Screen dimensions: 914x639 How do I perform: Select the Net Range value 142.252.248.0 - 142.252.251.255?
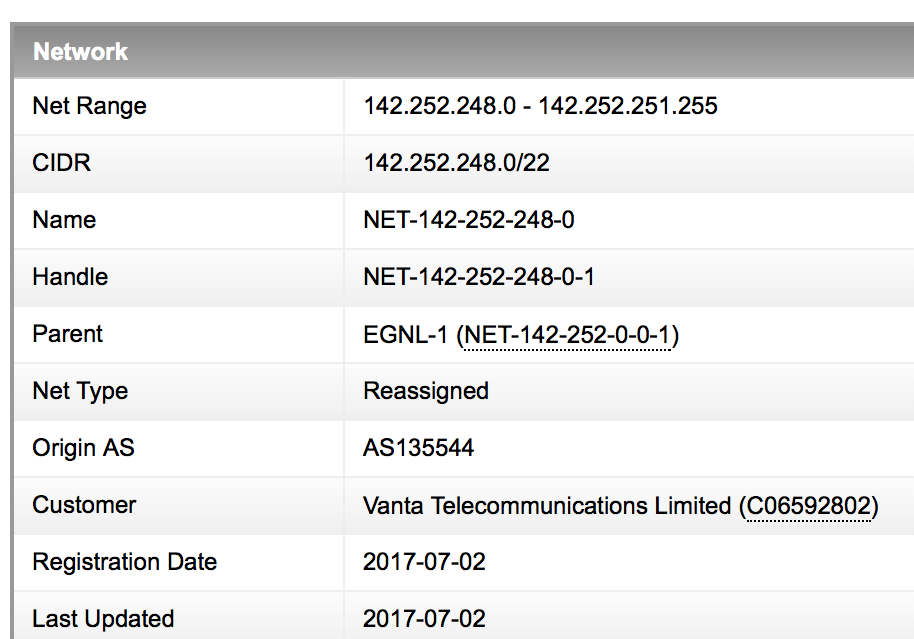[540, 106]
